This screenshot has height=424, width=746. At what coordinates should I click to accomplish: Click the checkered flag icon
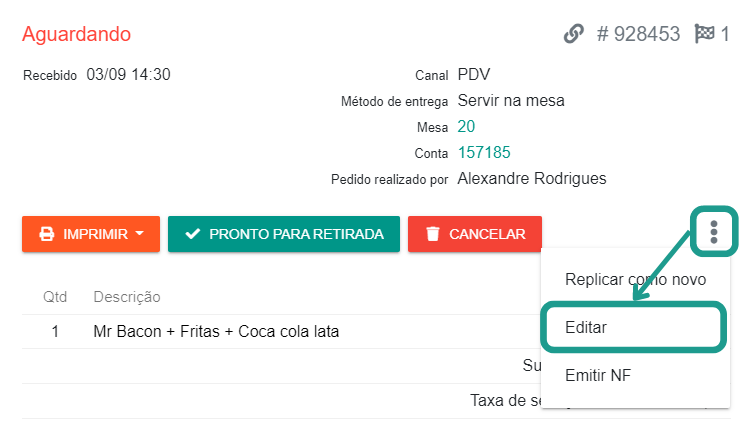tap(704, 34)
